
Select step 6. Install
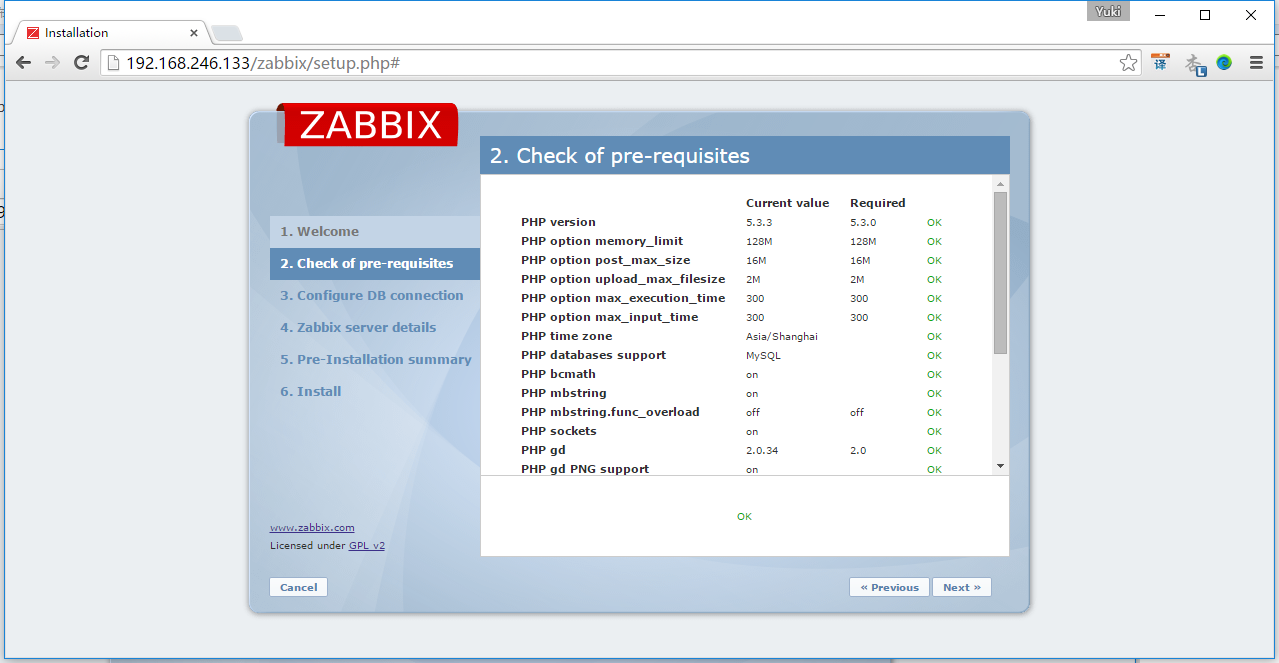coord(375,391)
